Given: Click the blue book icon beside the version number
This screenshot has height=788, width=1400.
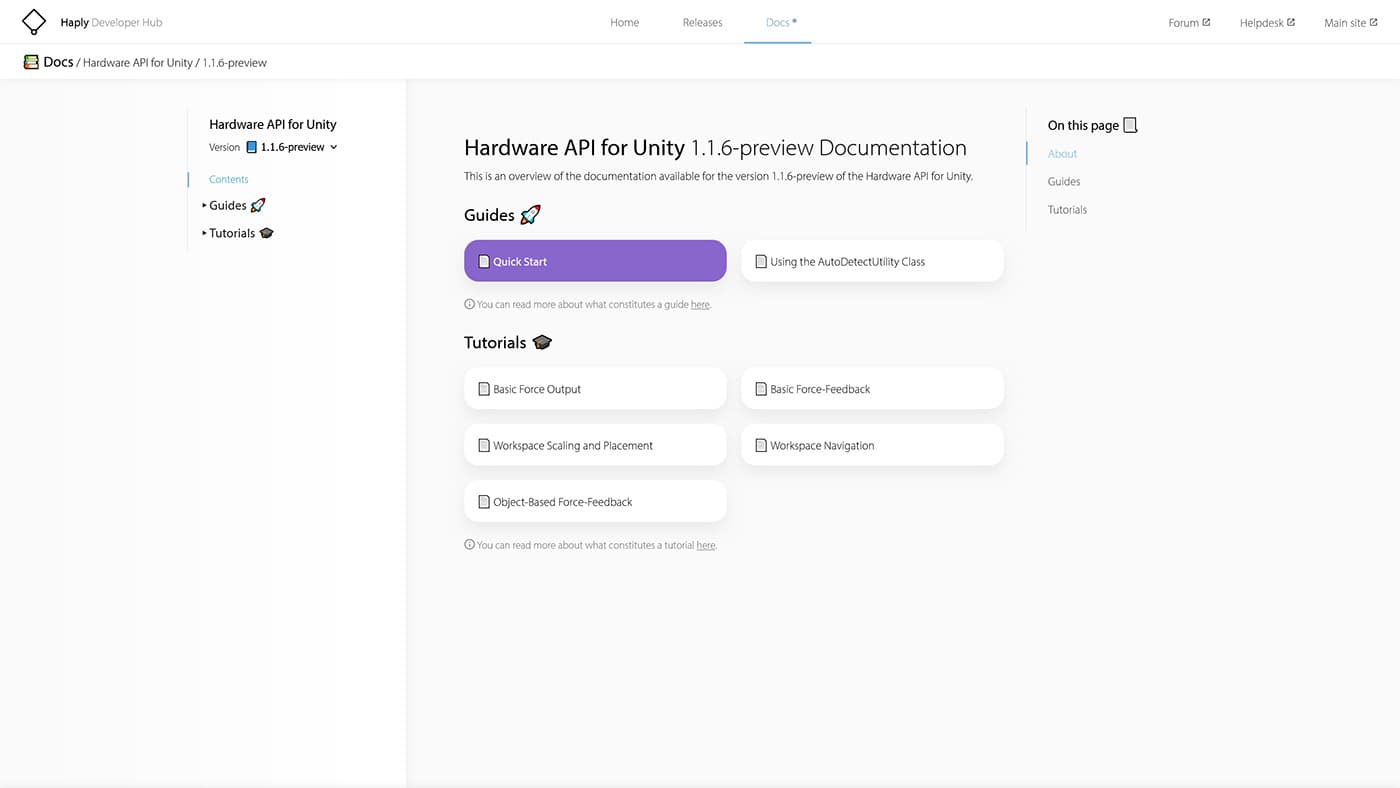Looking at the screenshot, I should tap(249, 146).
